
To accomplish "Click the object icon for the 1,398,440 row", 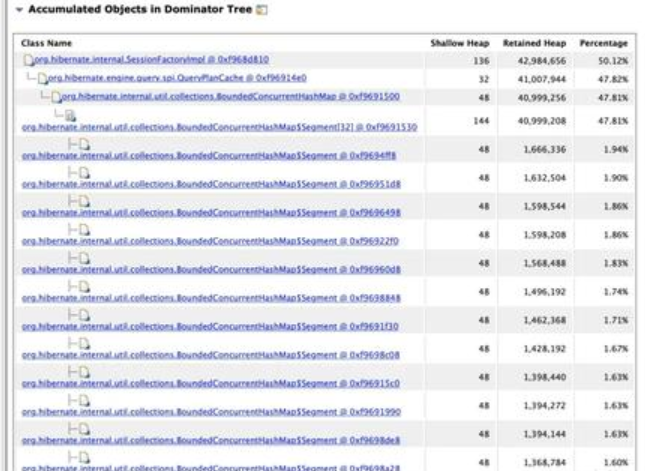I will coord(84,372).
